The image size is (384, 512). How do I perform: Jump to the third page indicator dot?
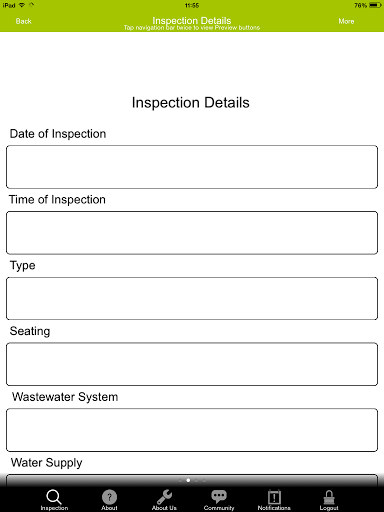(x=196, y=480)
